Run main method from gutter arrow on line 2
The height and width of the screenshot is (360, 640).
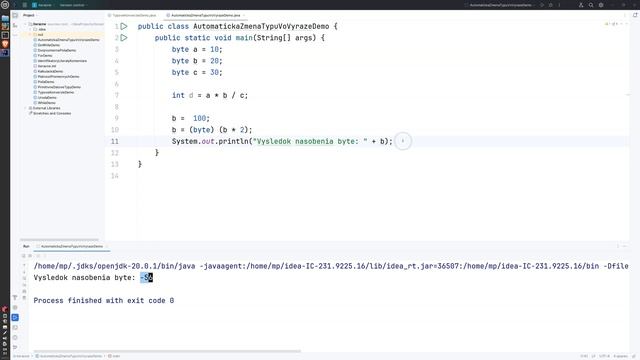[x=124, y=38]
